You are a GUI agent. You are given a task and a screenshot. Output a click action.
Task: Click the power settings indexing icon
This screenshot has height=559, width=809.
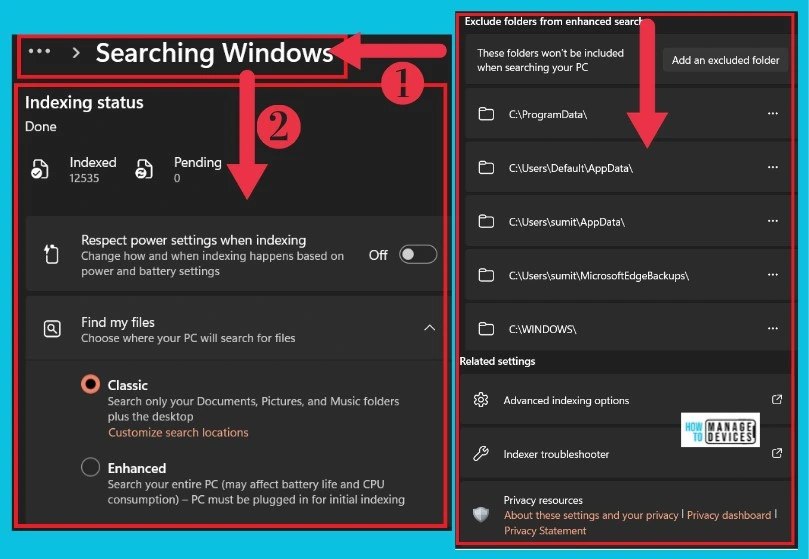pyautogui.click(x=52, y=254)
